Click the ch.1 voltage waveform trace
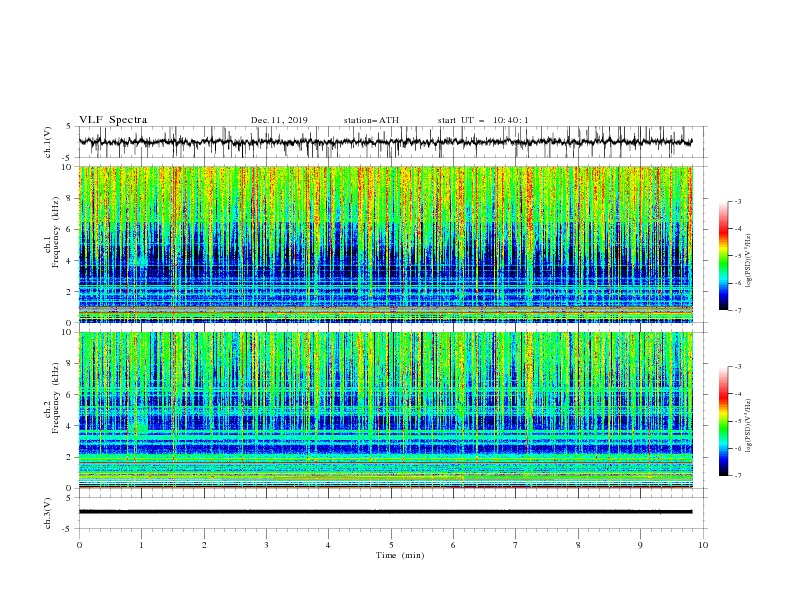This screenshot has width=792, height=612. [x=385, y=142]
